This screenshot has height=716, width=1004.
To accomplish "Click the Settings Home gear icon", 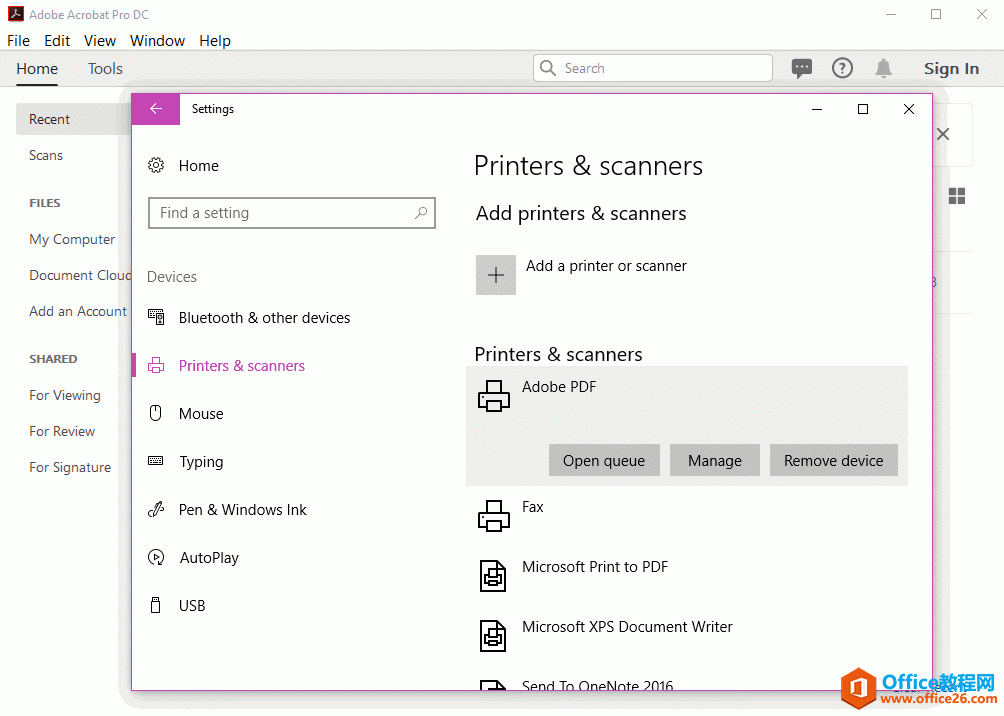I will (157, 165).
